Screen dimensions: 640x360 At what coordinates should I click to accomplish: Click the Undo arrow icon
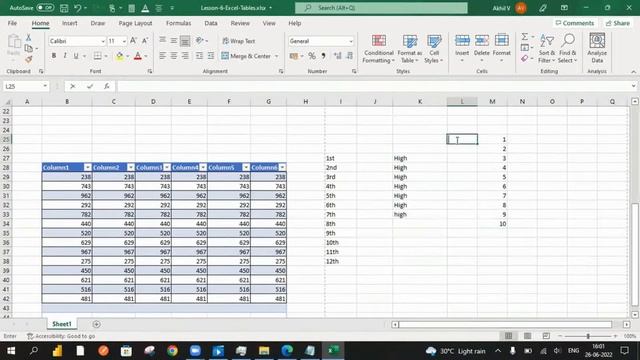[x=78, y=8]
